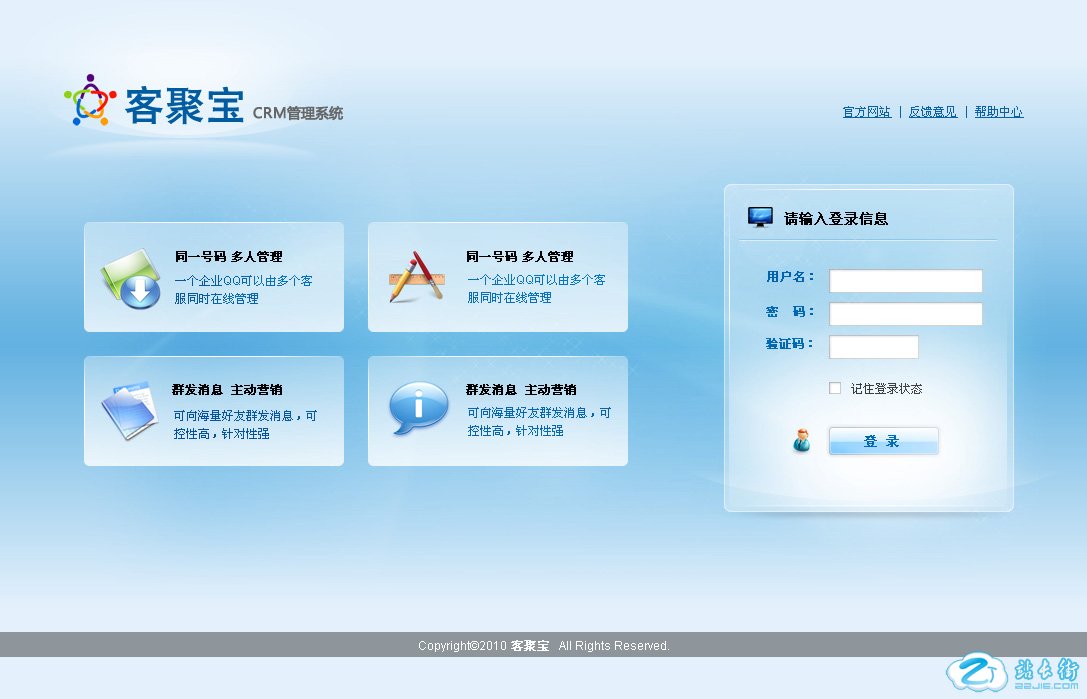Enable the 记住登录状态 checkbox
Image resolution: width=1087 pixels, height=699 pixels.
point(835,388)
